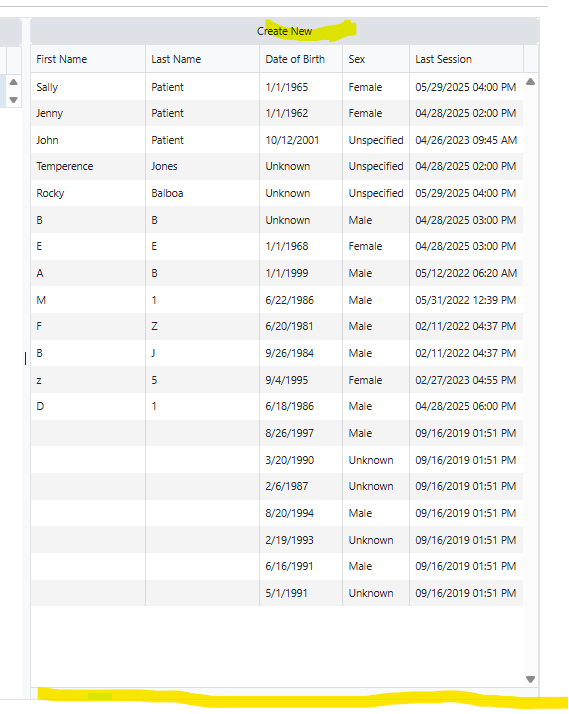
Task: Select the Sally Patient row
Action: pyautogui.click(x=277, y=87)
